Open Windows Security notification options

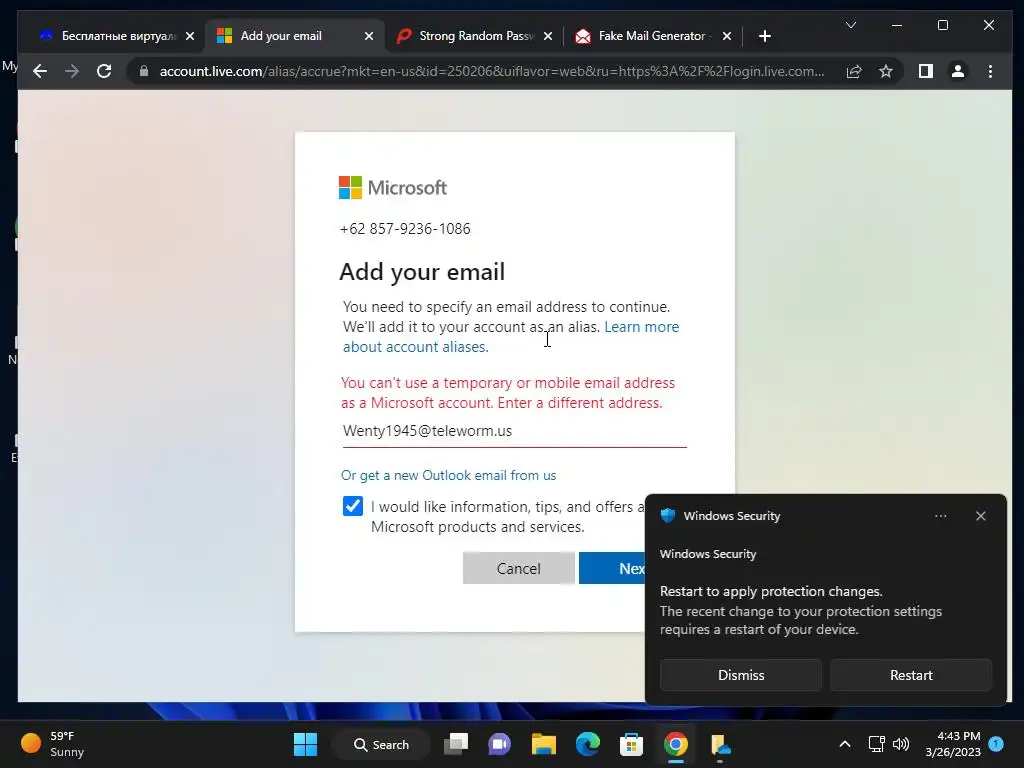click(x=940, y=516)
